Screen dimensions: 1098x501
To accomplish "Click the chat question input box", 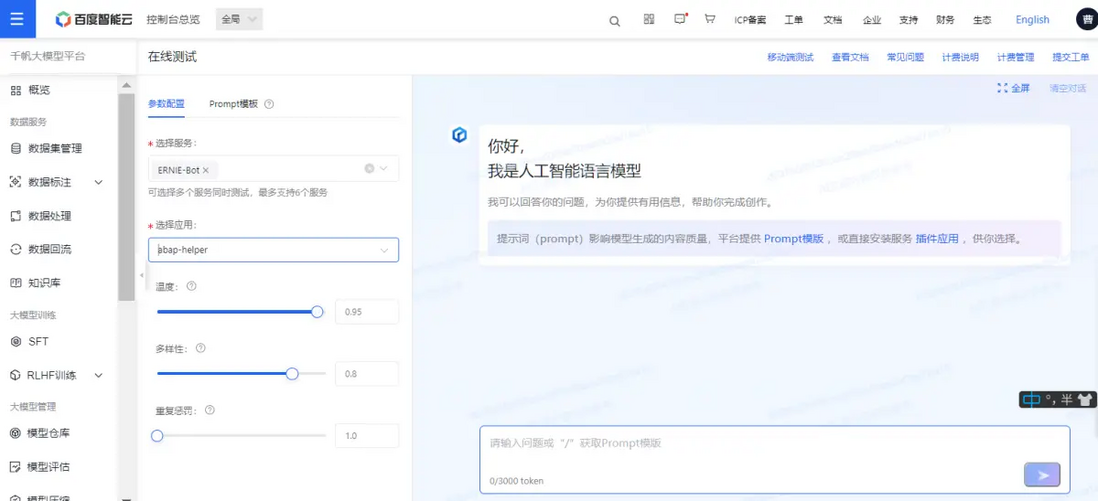I will [x=774, y=459].
